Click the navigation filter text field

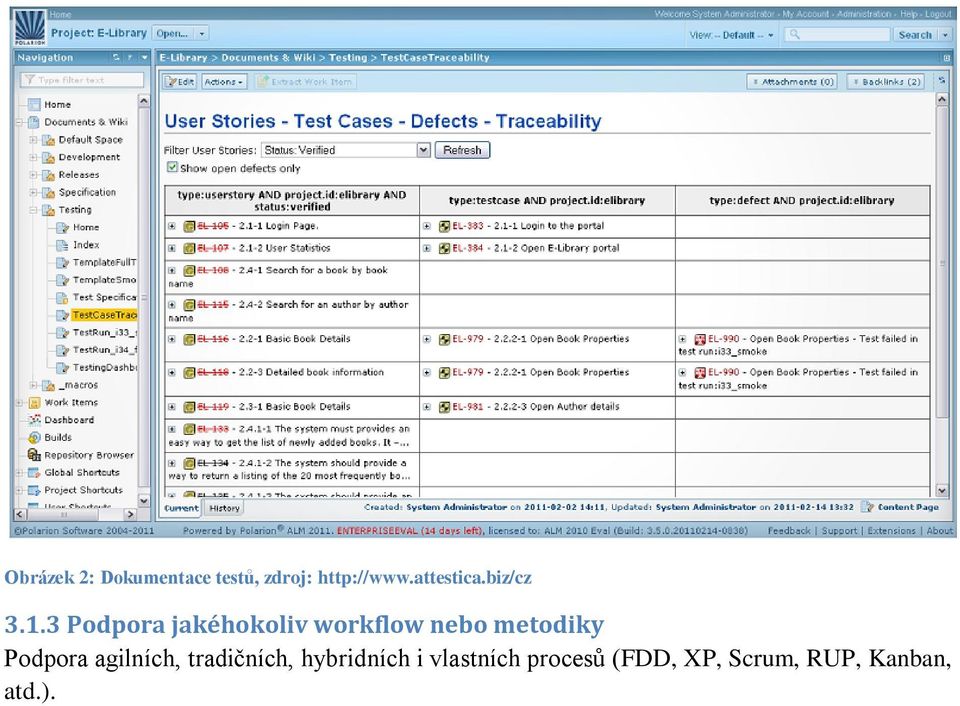coord(83,80)
